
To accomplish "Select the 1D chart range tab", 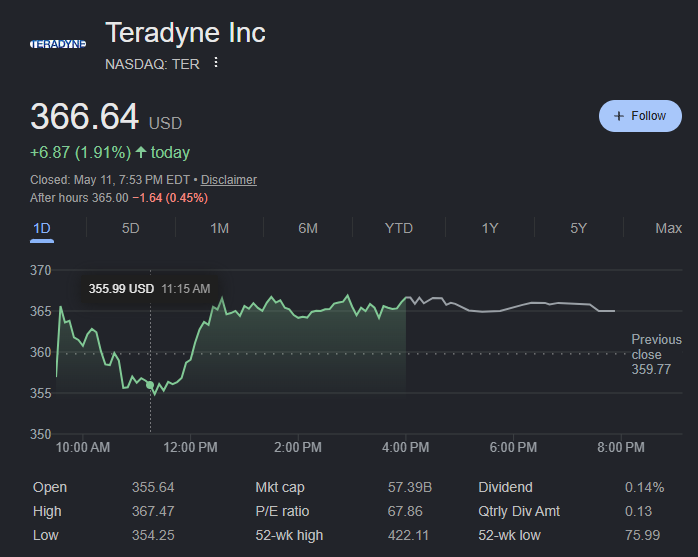I will click(x=42, y=229).
